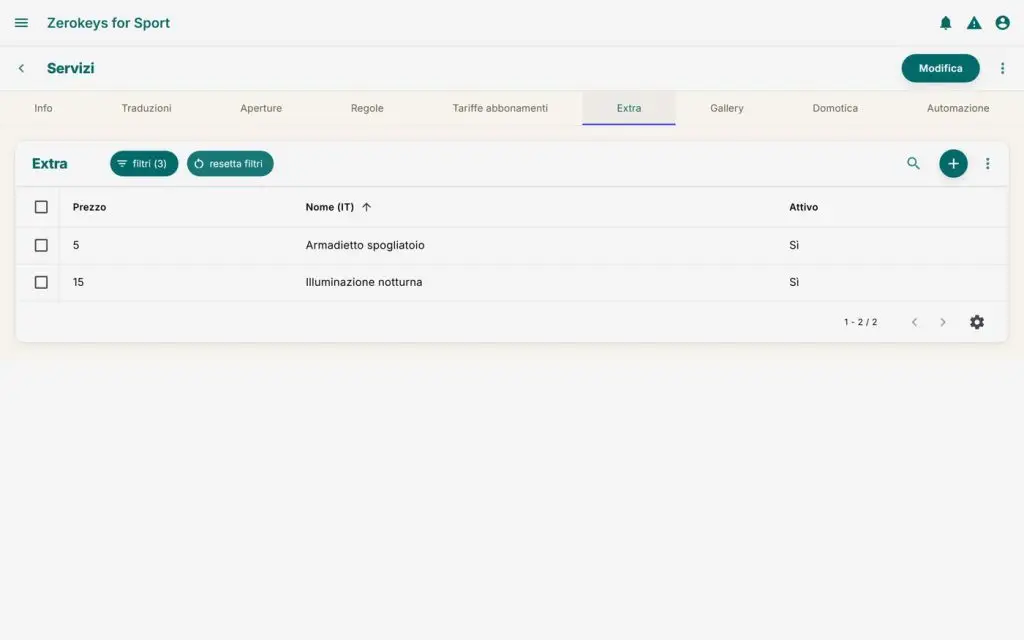Go to previous page of results
Image resolution: width=1024 pixels, height=640 pixels.
[914, 322]
